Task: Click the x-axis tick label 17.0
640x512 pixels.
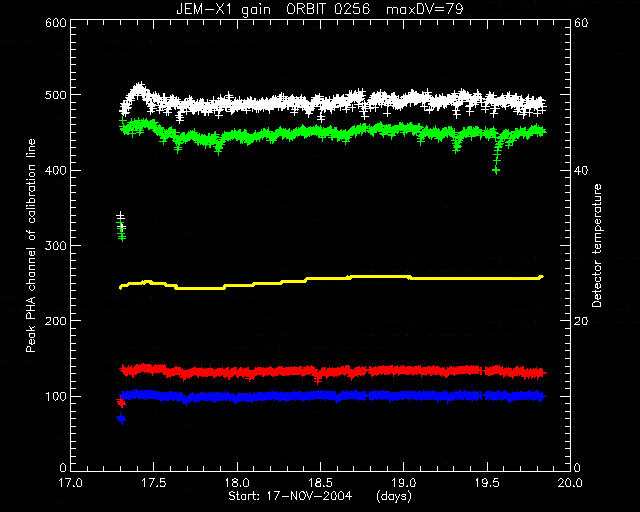Action: (71, 483)
